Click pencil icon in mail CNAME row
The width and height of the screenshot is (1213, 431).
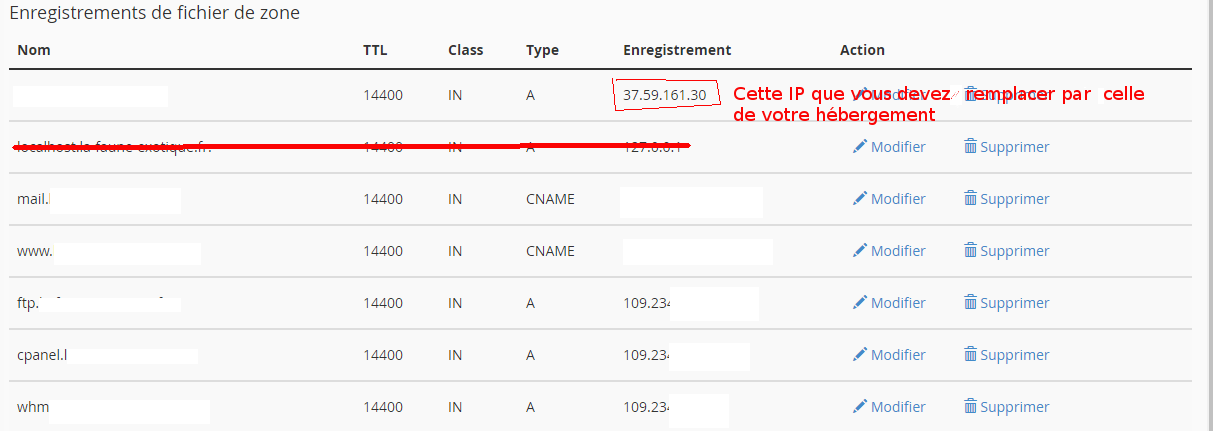(x=859, y=198)
